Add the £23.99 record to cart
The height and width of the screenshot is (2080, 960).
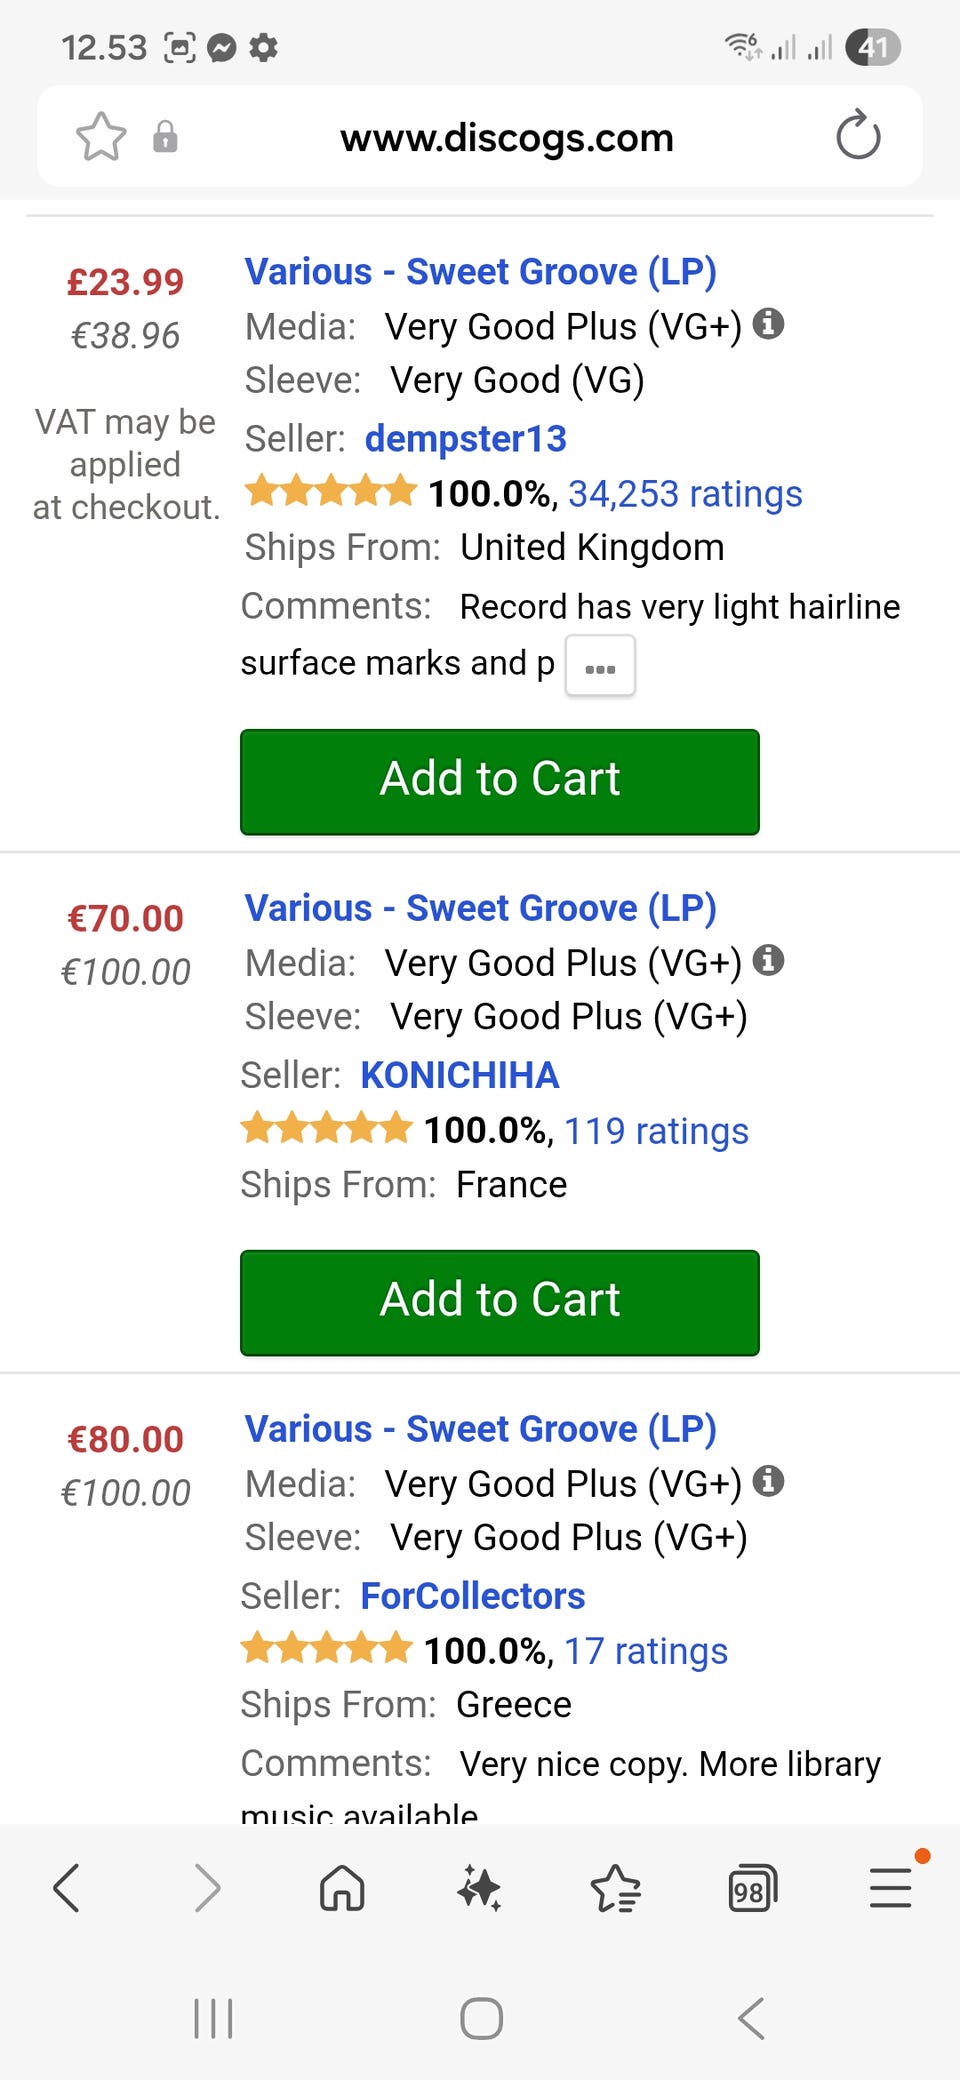pos(500,781)
